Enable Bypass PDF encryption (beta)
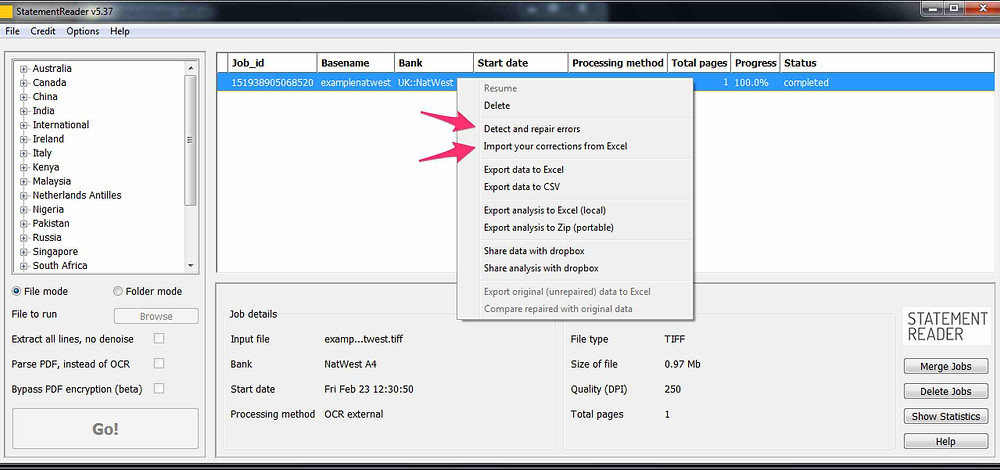The width and height of the screenshot is (1000, 470). (x=159, y=388)
